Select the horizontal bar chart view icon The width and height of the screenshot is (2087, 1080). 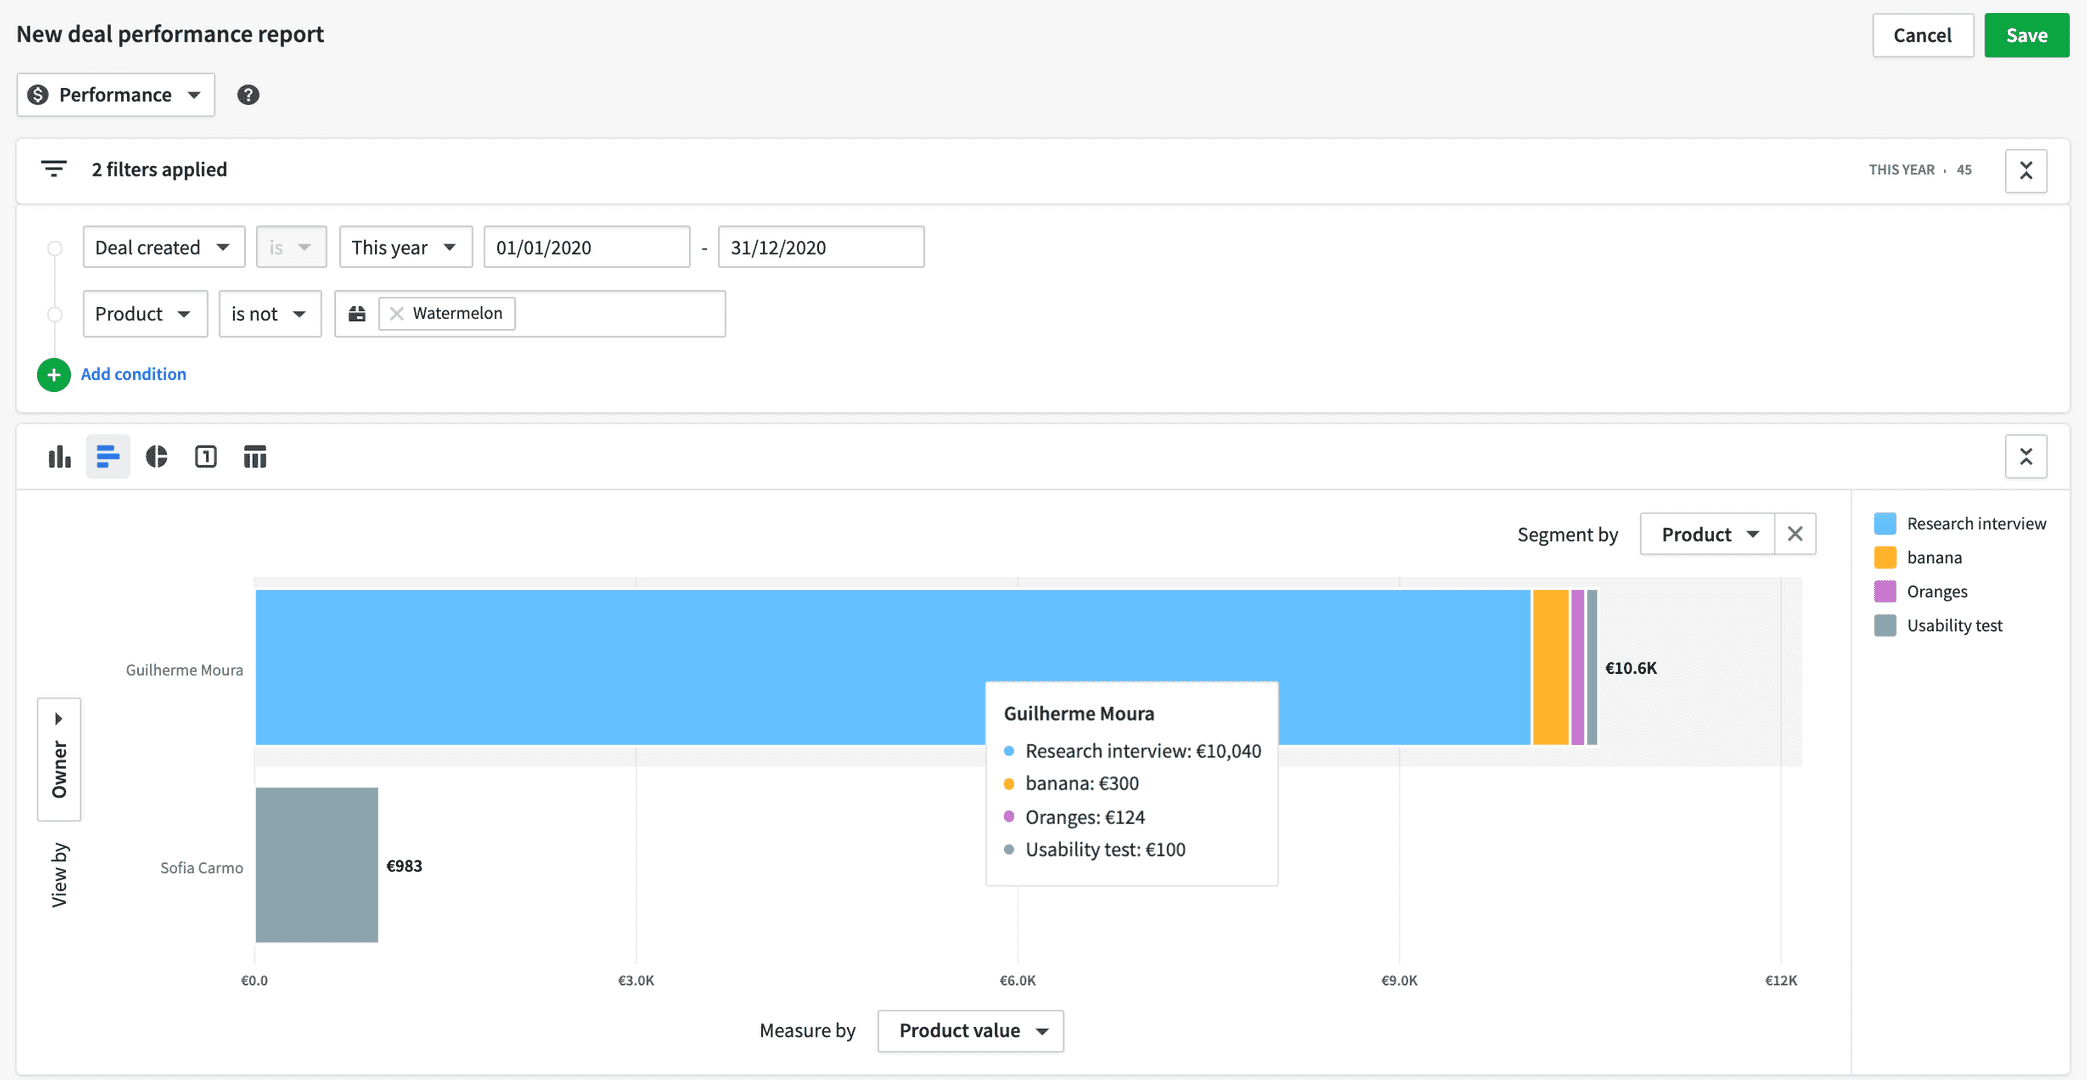[108, 457]
